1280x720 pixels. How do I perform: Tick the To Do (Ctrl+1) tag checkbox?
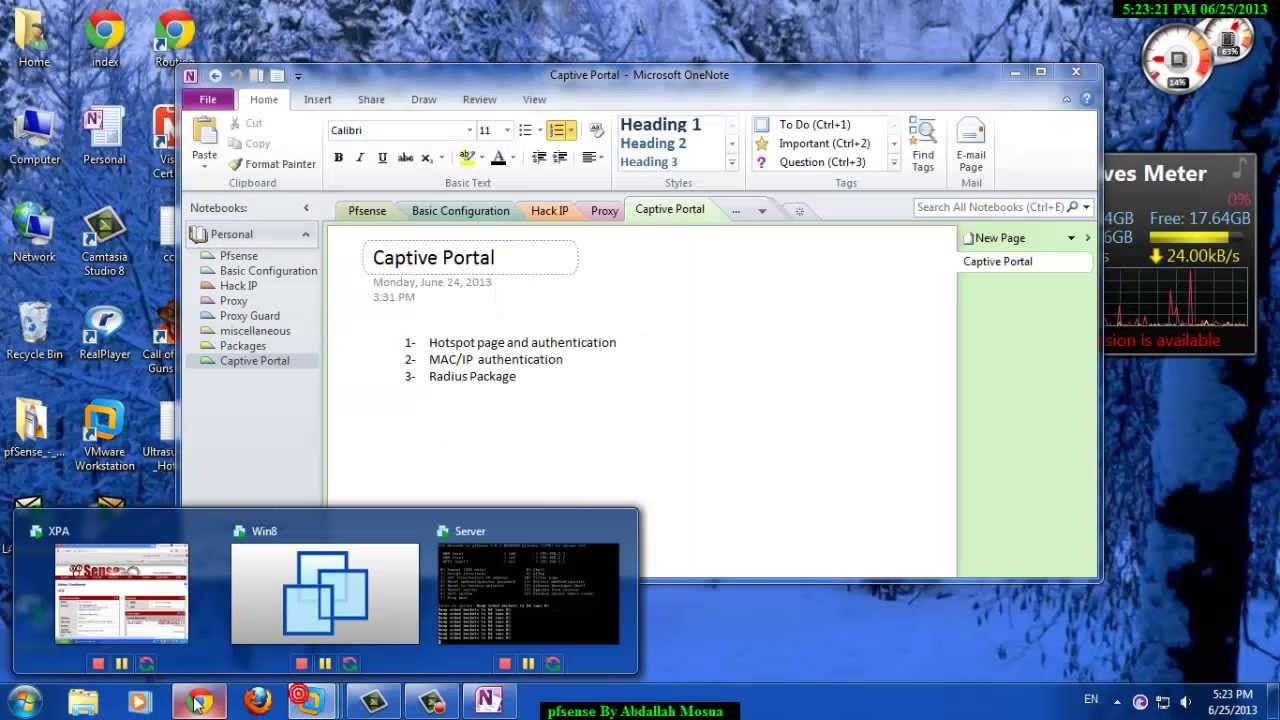[762, 124]
